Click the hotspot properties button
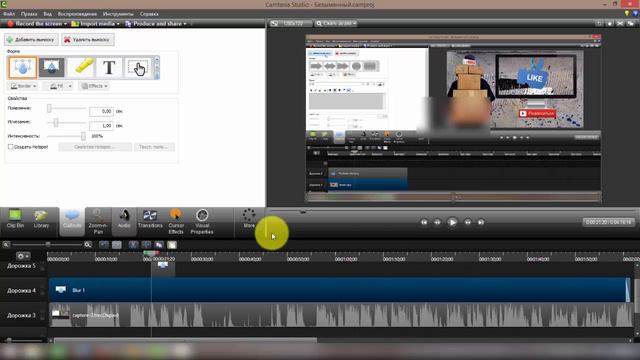 [95, 147]
